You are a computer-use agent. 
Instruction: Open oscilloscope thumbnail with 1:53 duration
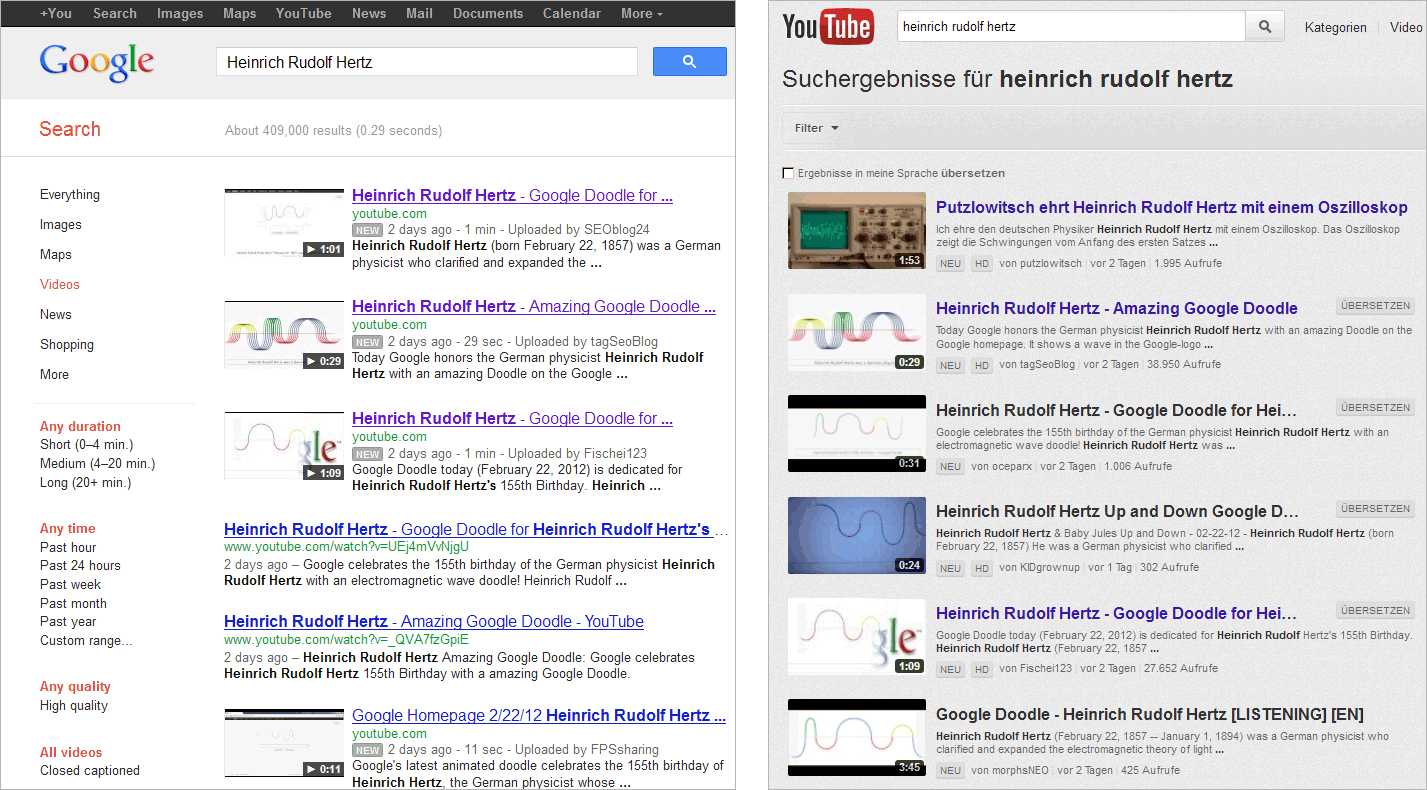(x=857, y=231)
